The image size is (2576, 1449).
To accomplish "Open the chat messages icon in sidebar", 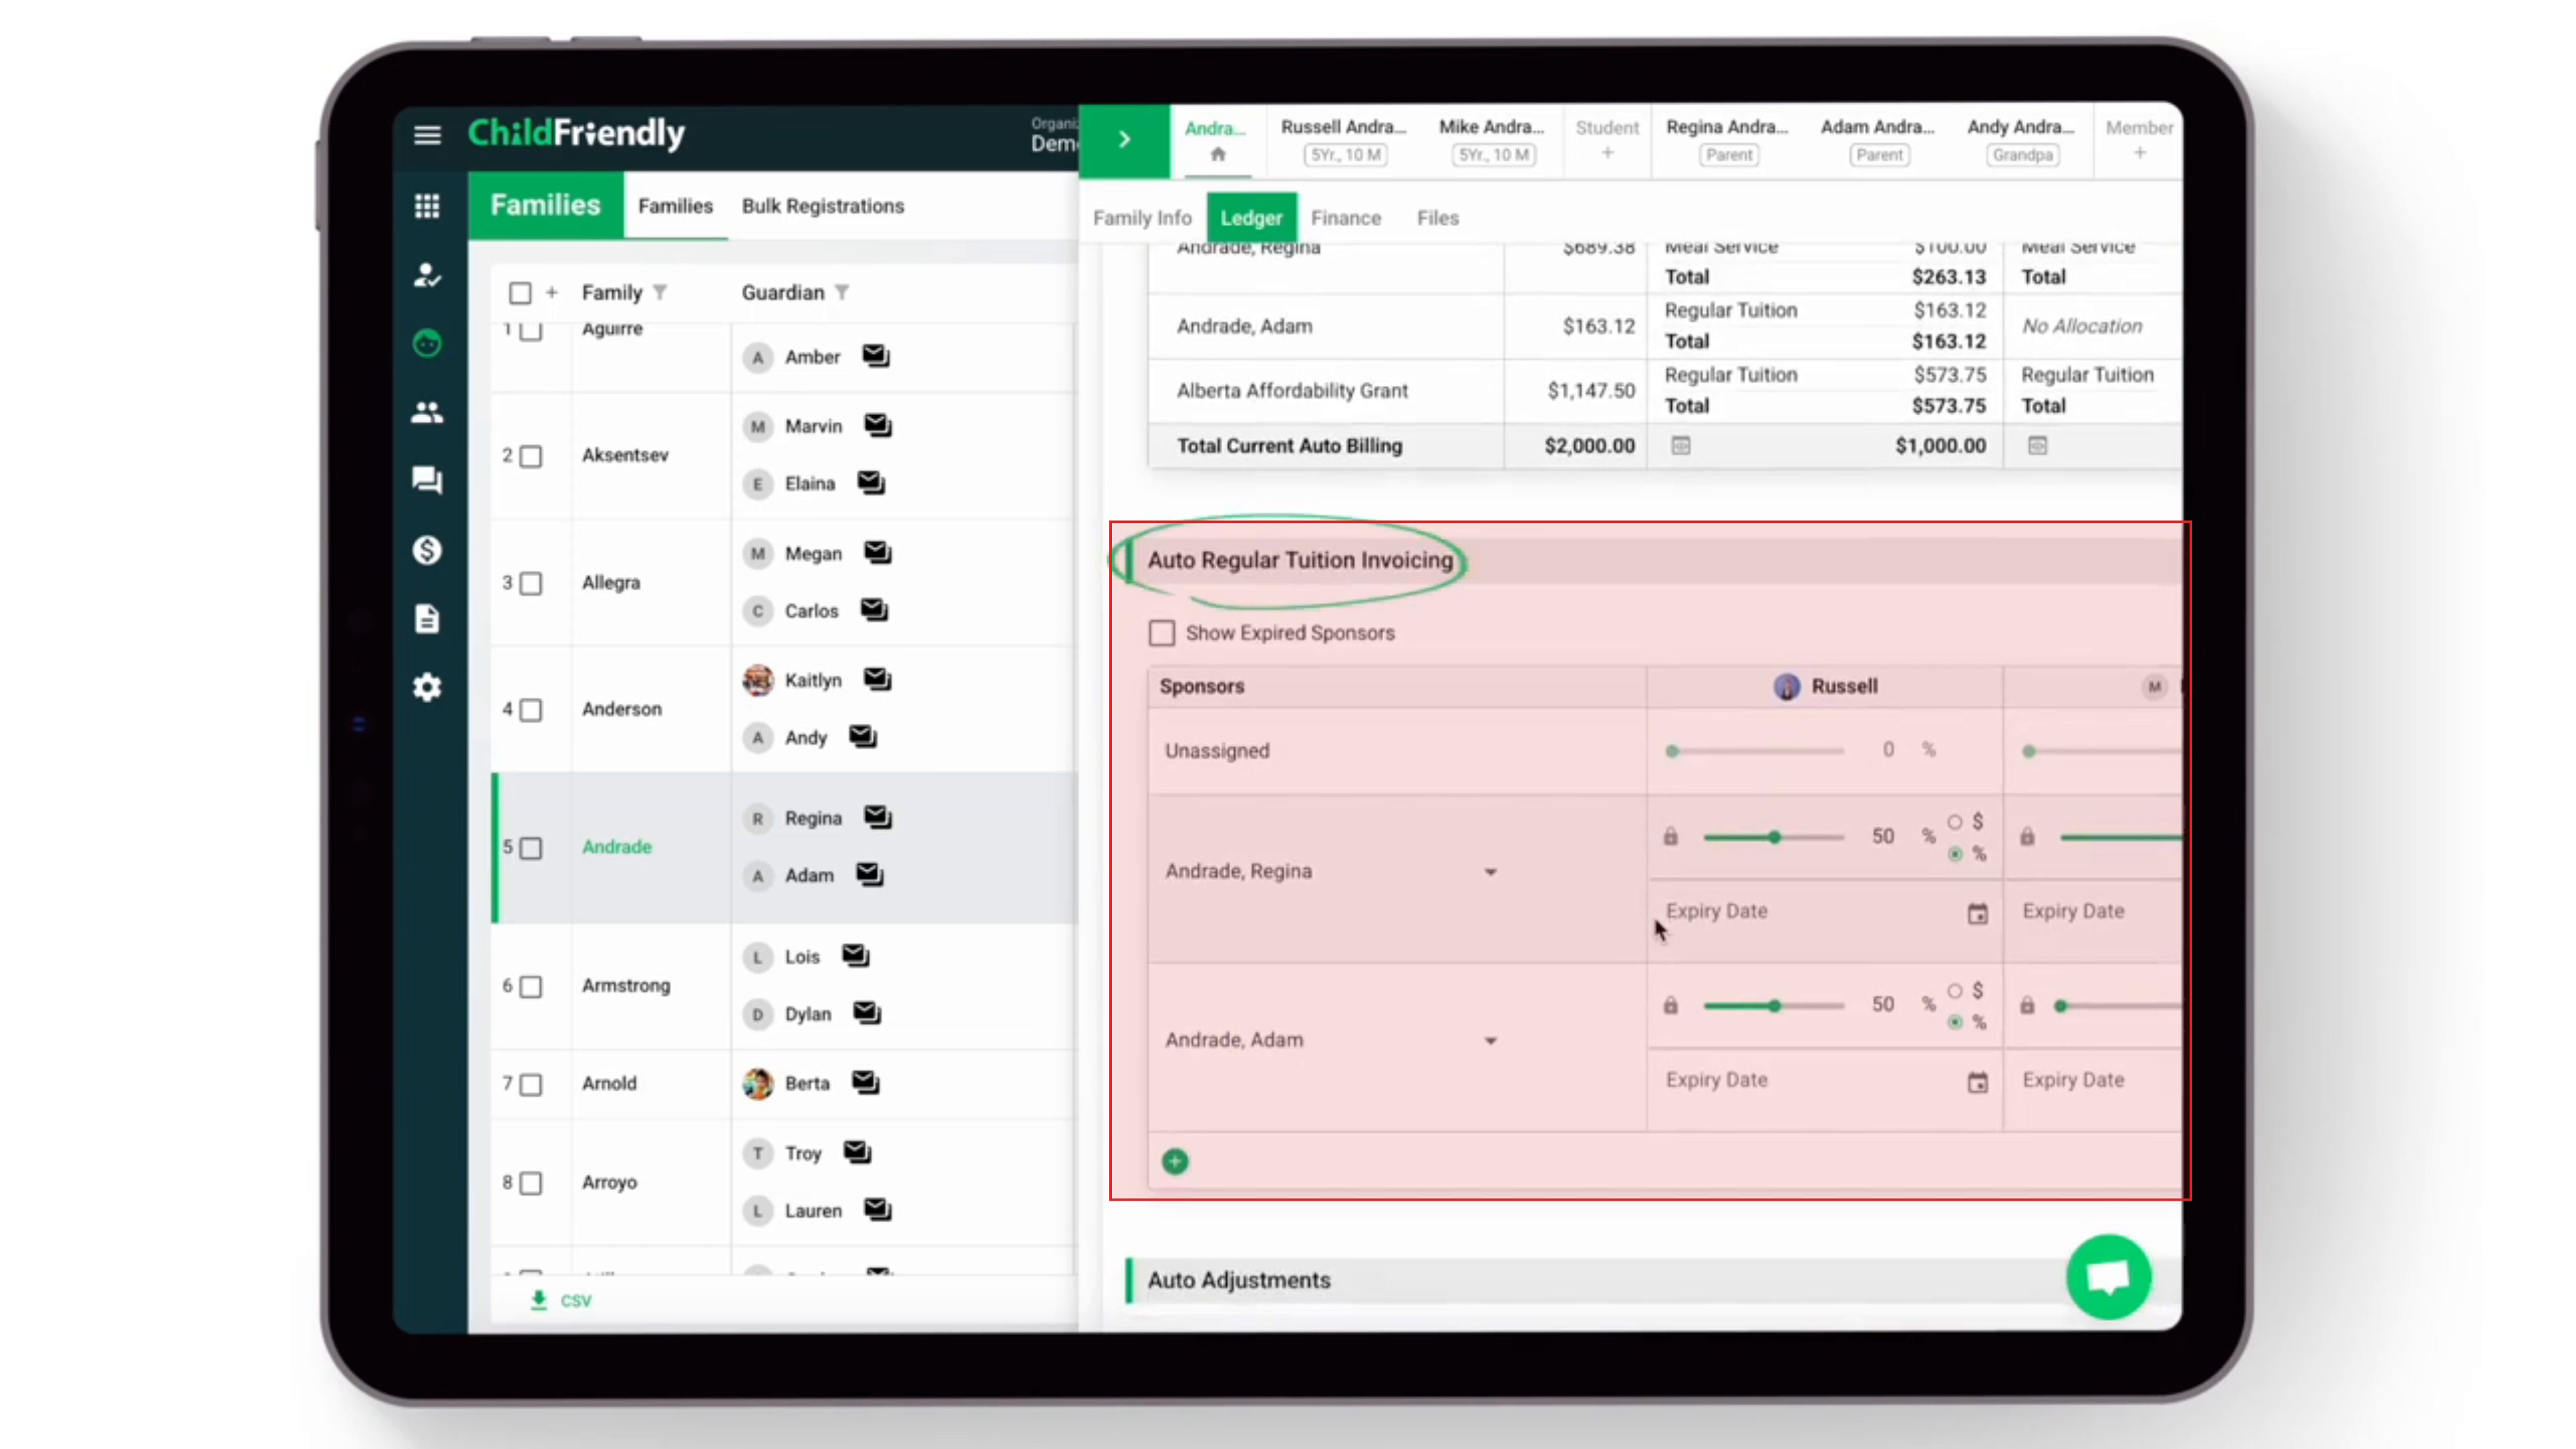I will coord(427,481).
